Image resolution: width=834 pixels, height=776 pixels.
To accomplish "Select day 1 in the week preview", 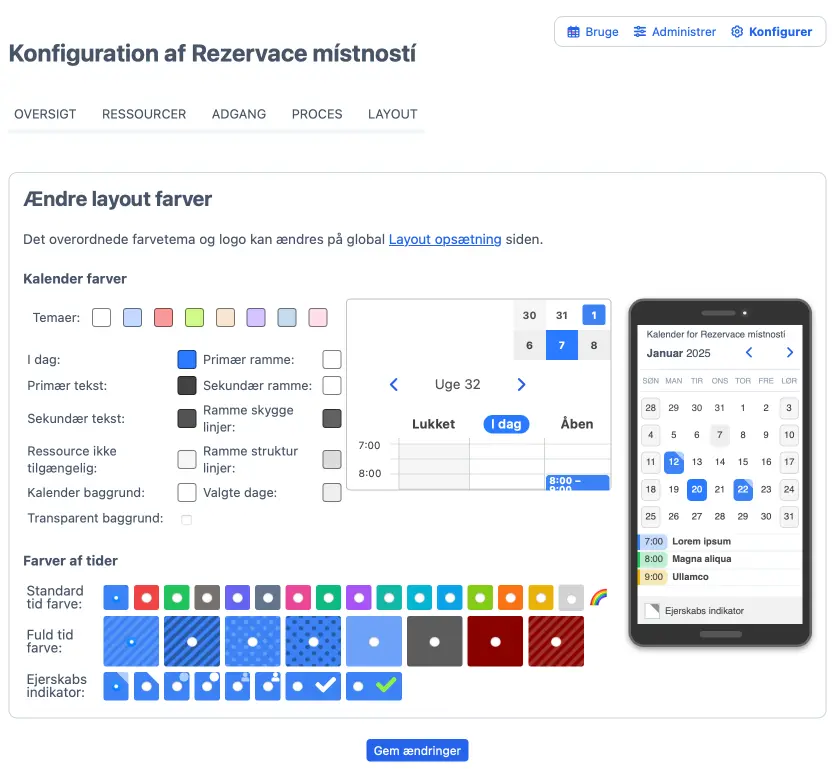I will tap(594, 315).
